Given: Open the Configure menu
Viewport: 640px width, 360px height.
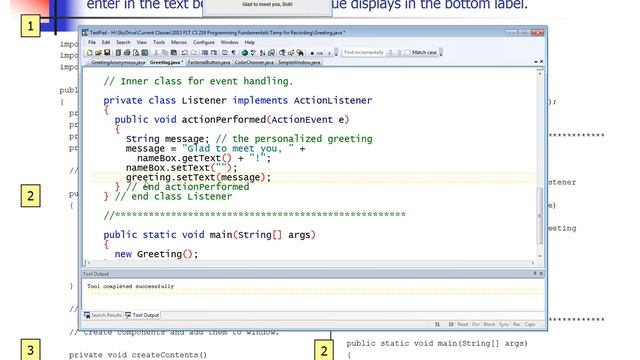Looking at the screenshot, I should pyautogui.click(x=203, y=42).
